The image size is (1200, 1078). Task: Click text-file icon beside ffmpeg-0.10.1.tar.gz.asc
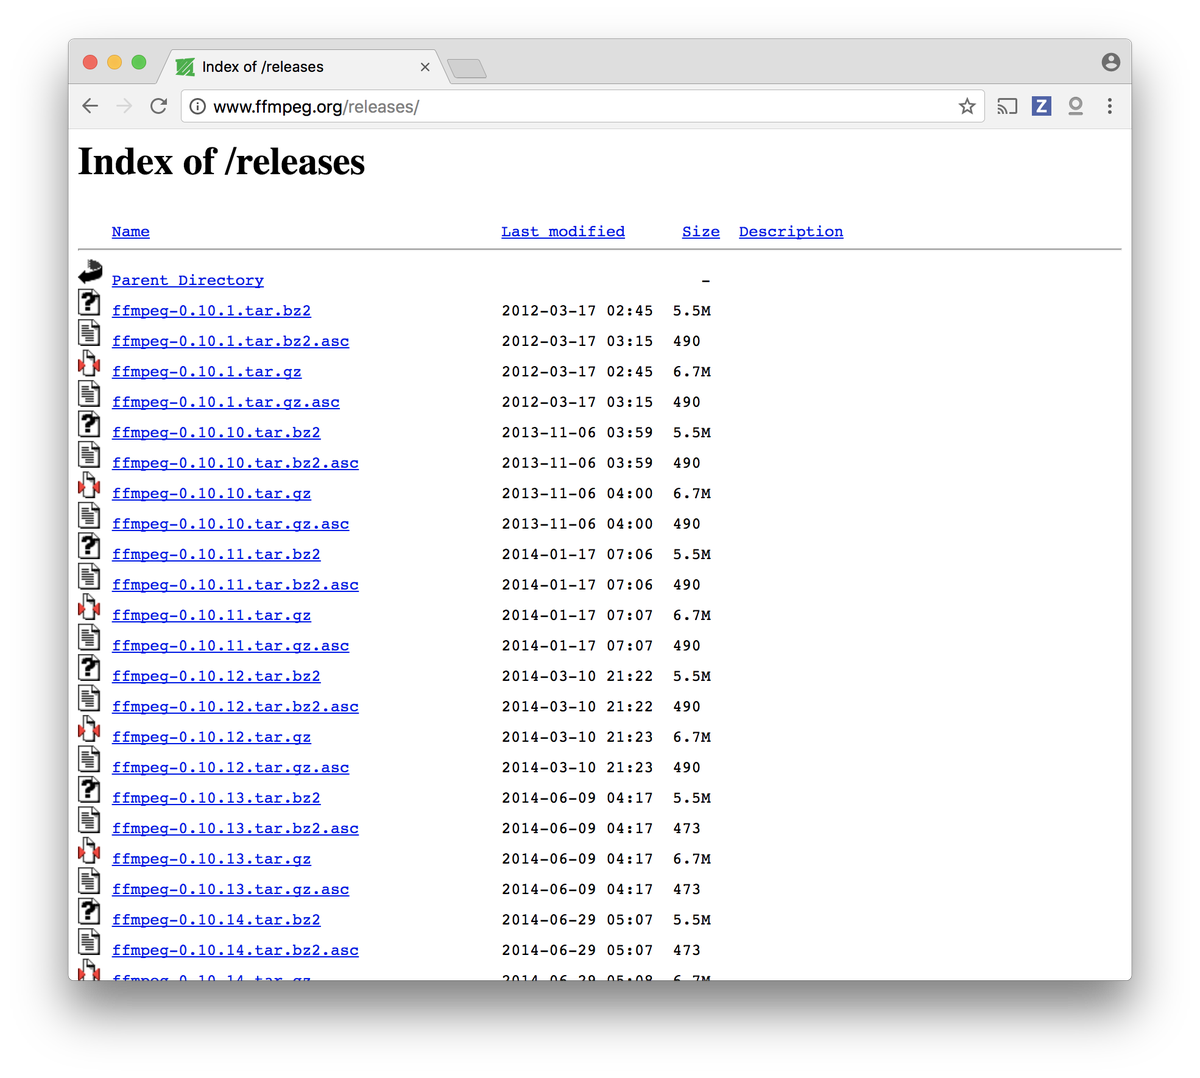click(89, 393)
